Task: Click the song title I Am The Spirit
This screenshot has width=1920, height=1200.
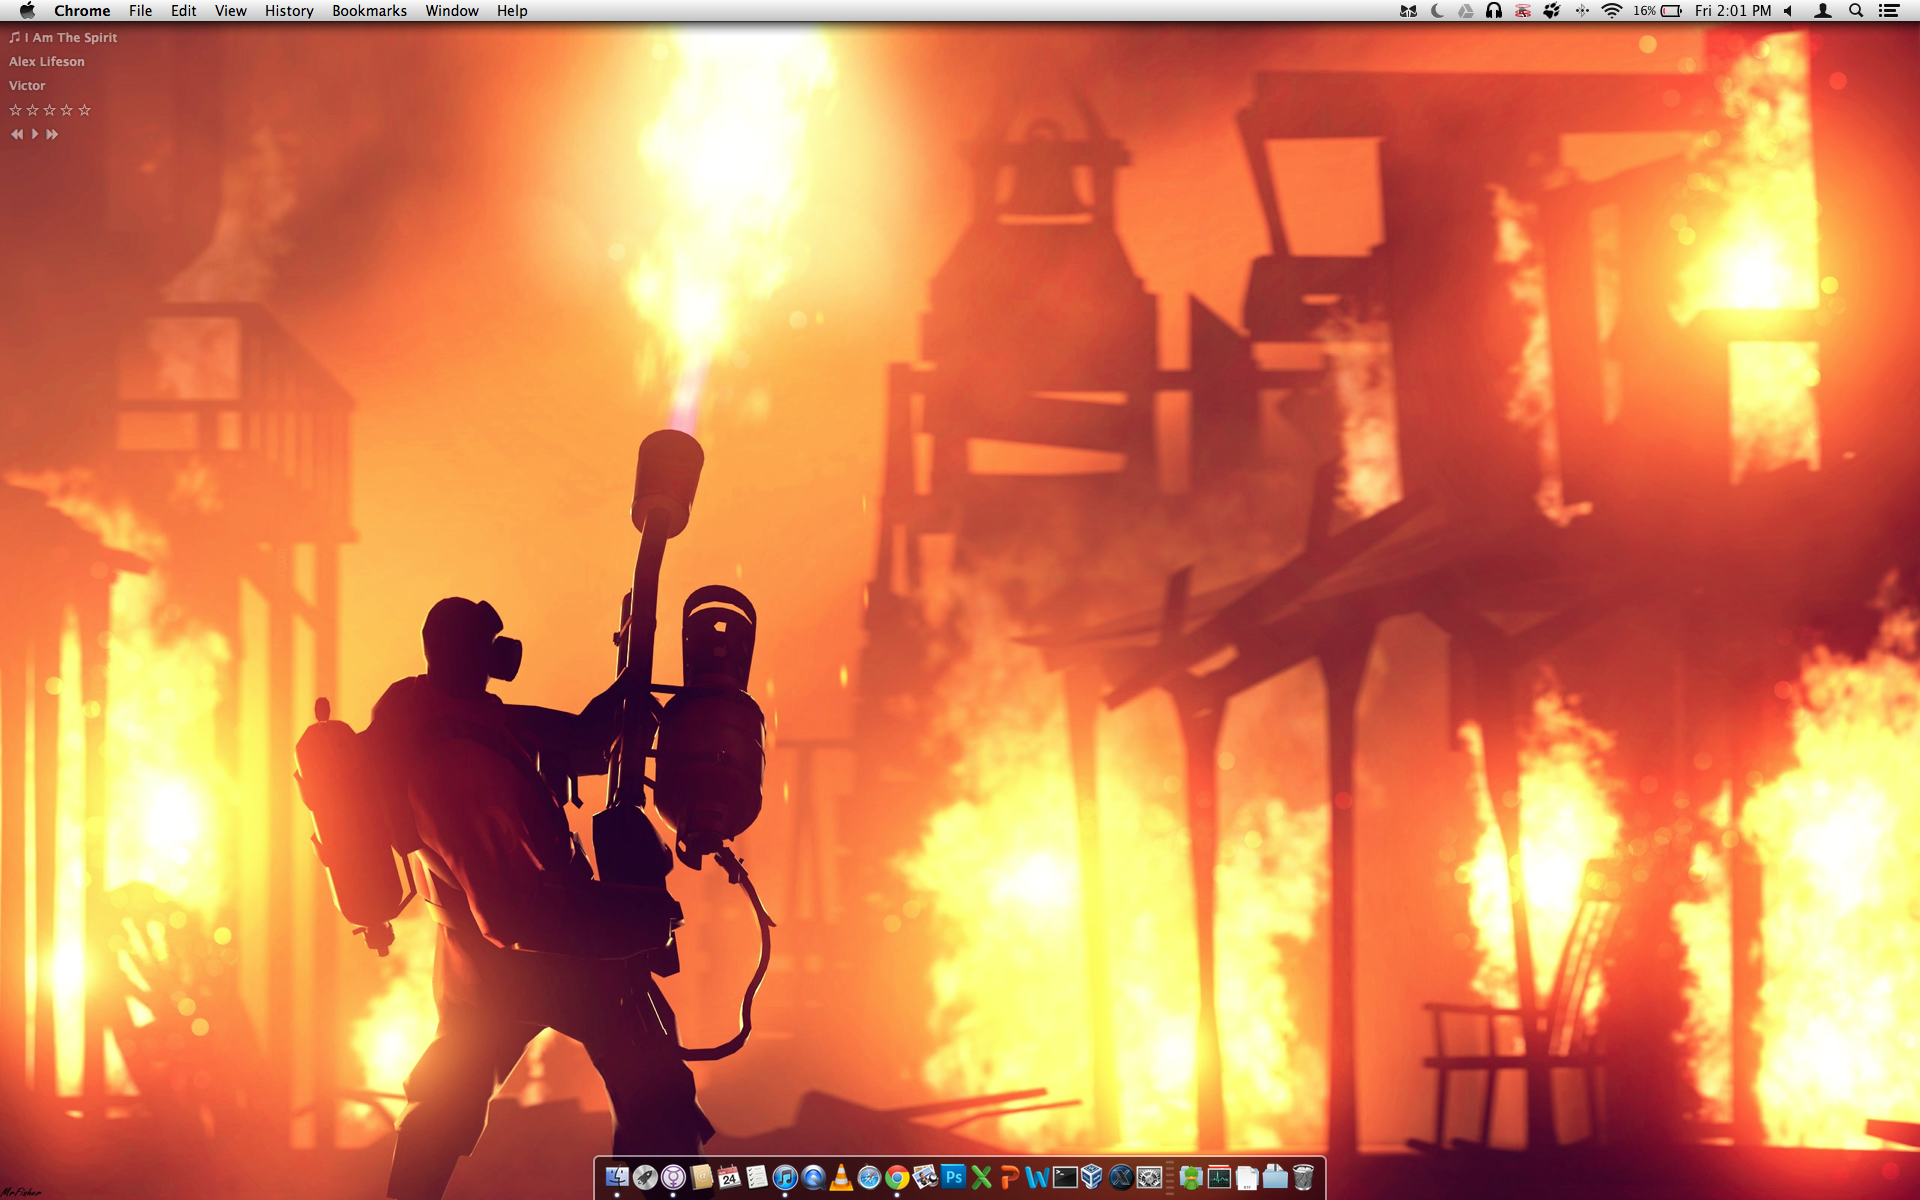Action: click(x=71, y=37)
